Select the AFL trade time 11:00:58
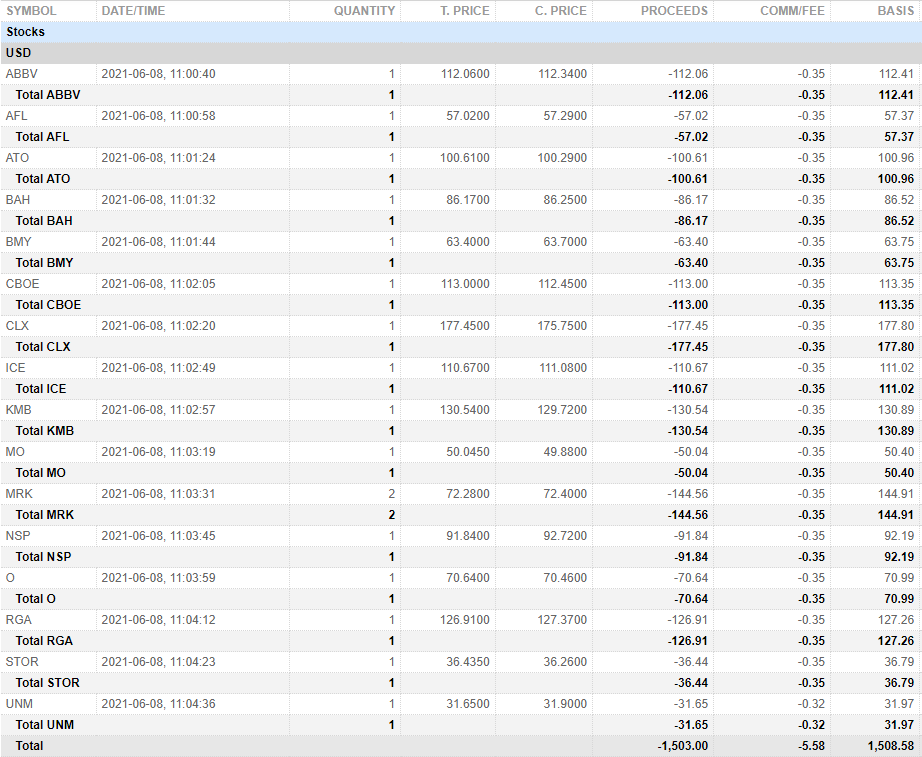Viewport: 922px width, 757px height. tap(193, 116)
